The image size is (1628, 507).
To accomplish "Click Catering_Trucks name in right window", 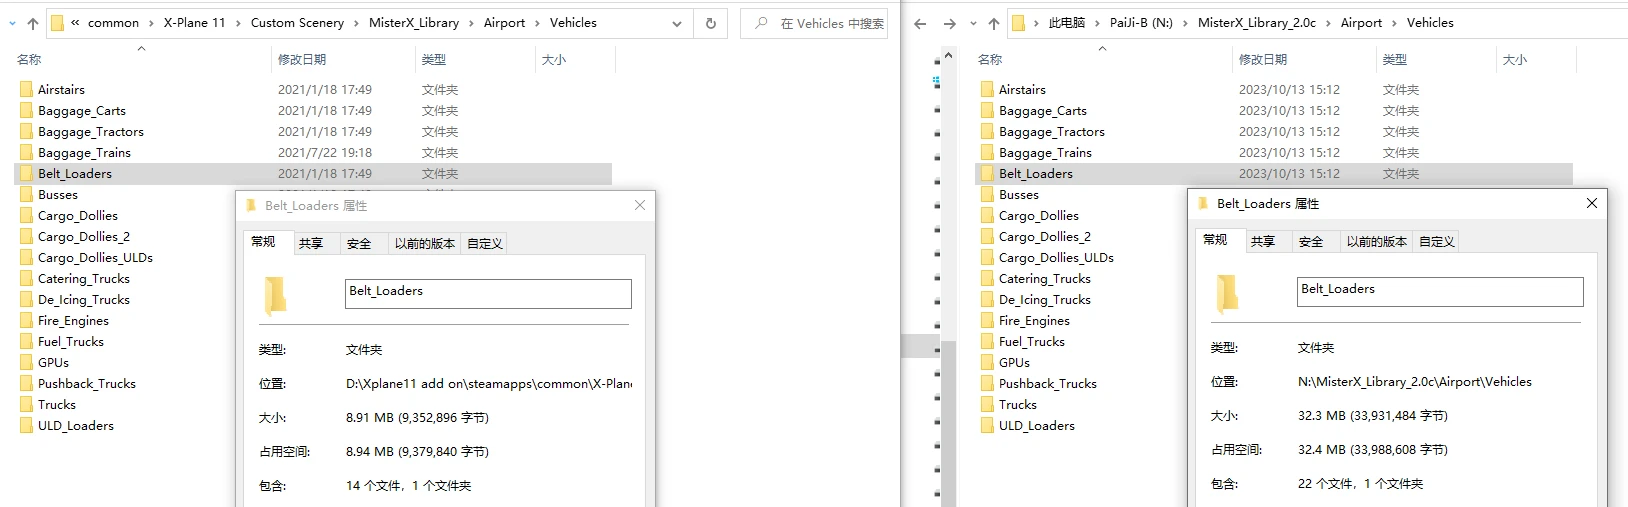I will [1045, 278].
